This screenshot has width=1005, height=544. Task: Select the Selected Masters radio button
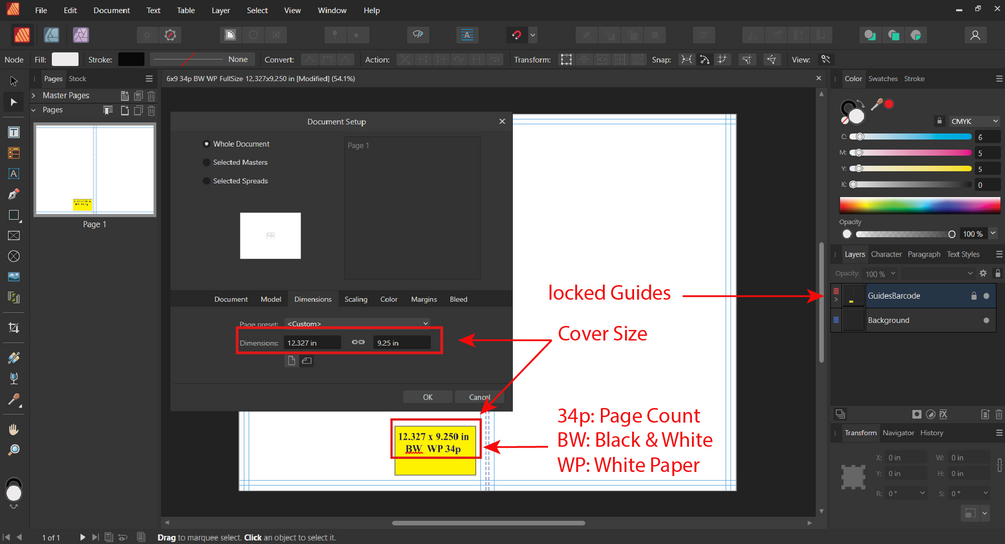[206, 163]
